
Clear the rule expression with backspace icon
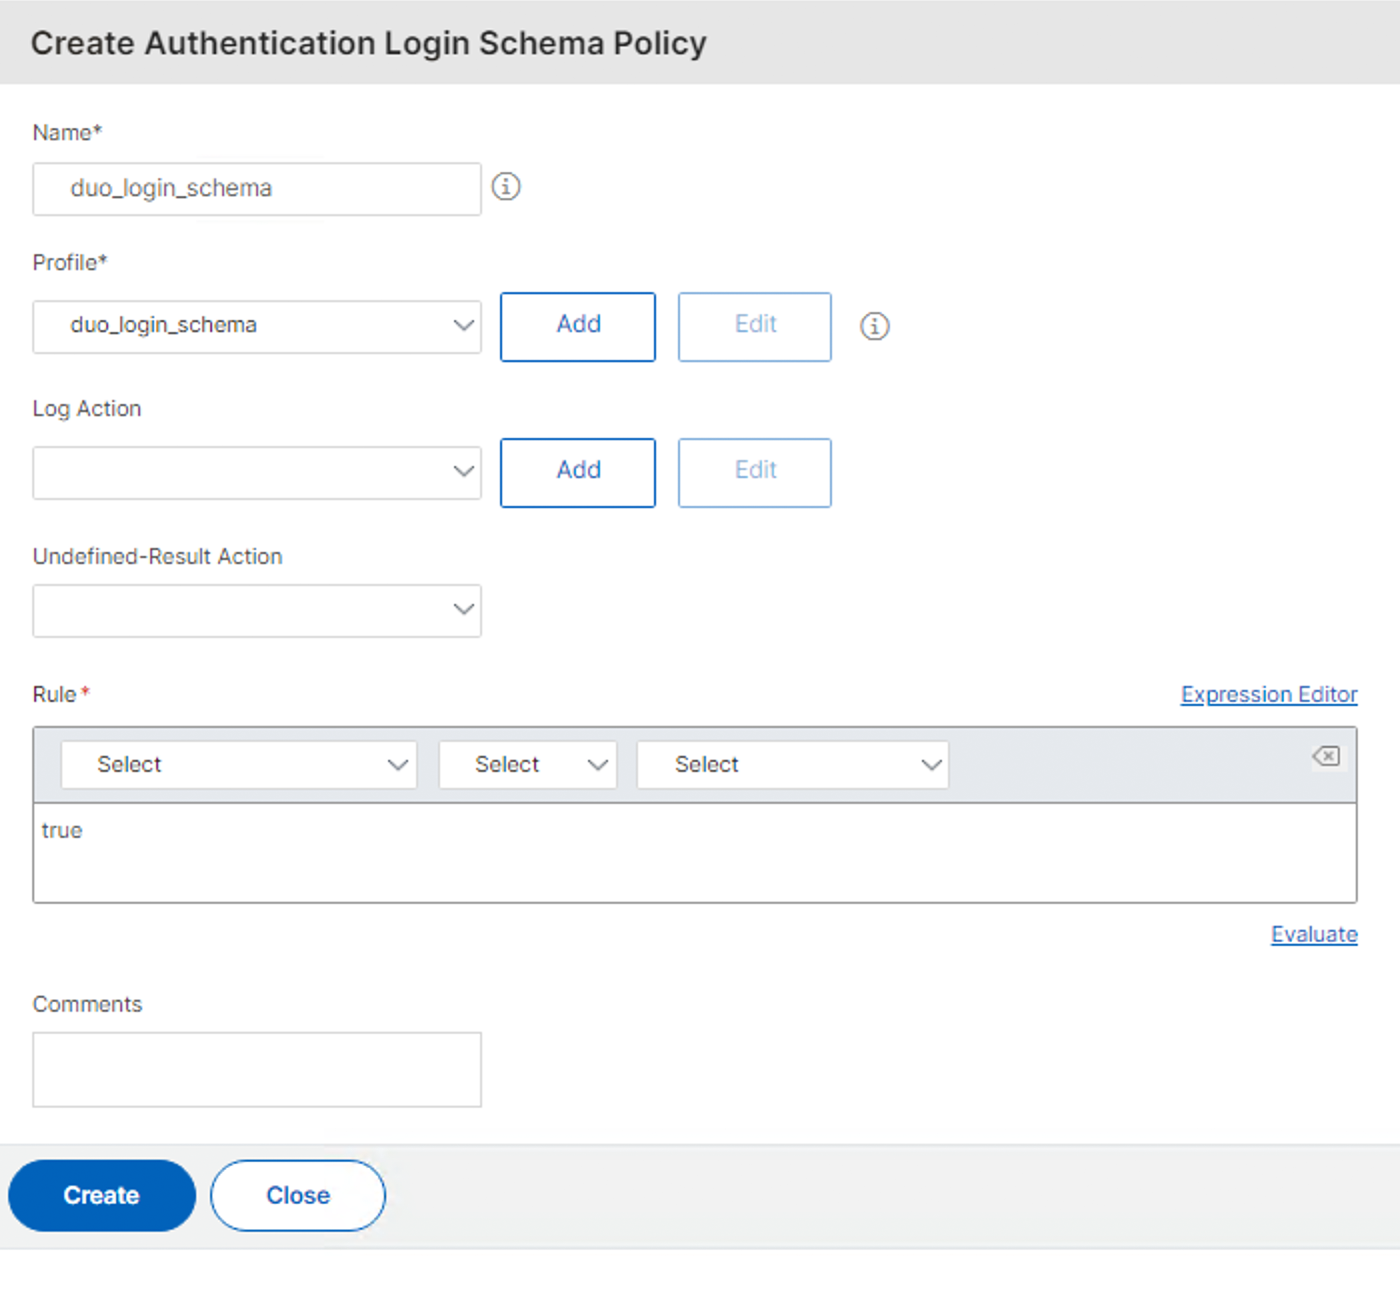tap(1326, 756)
